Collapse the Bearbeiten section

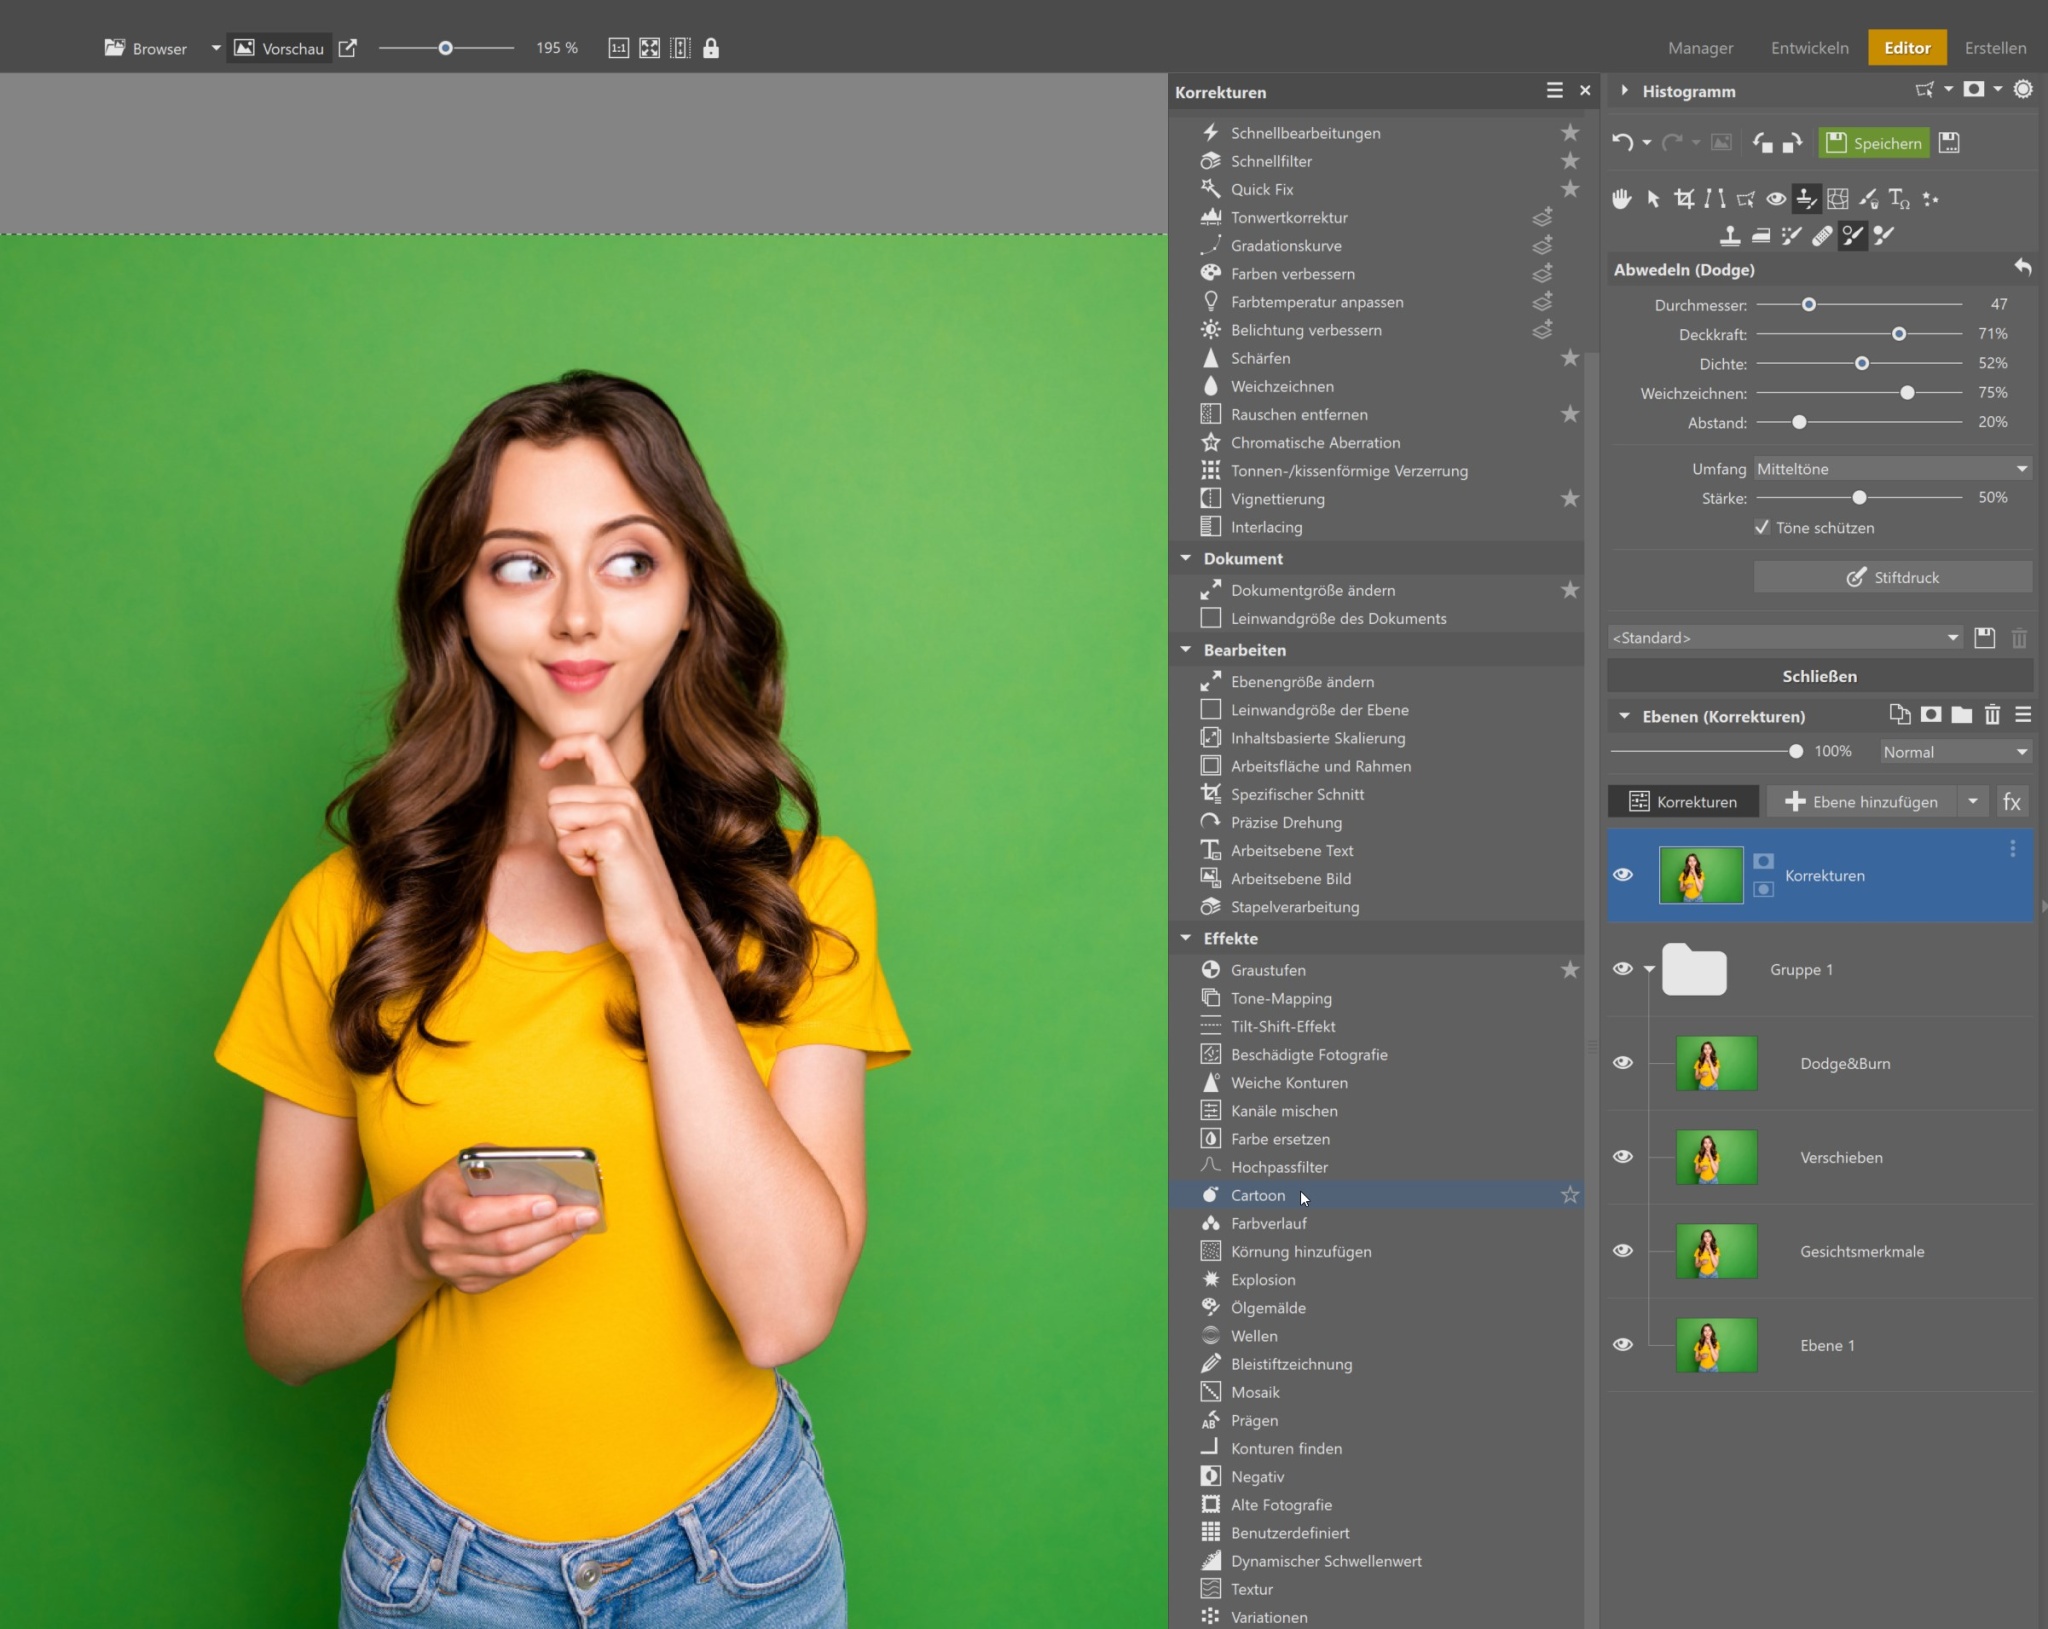1186,650
